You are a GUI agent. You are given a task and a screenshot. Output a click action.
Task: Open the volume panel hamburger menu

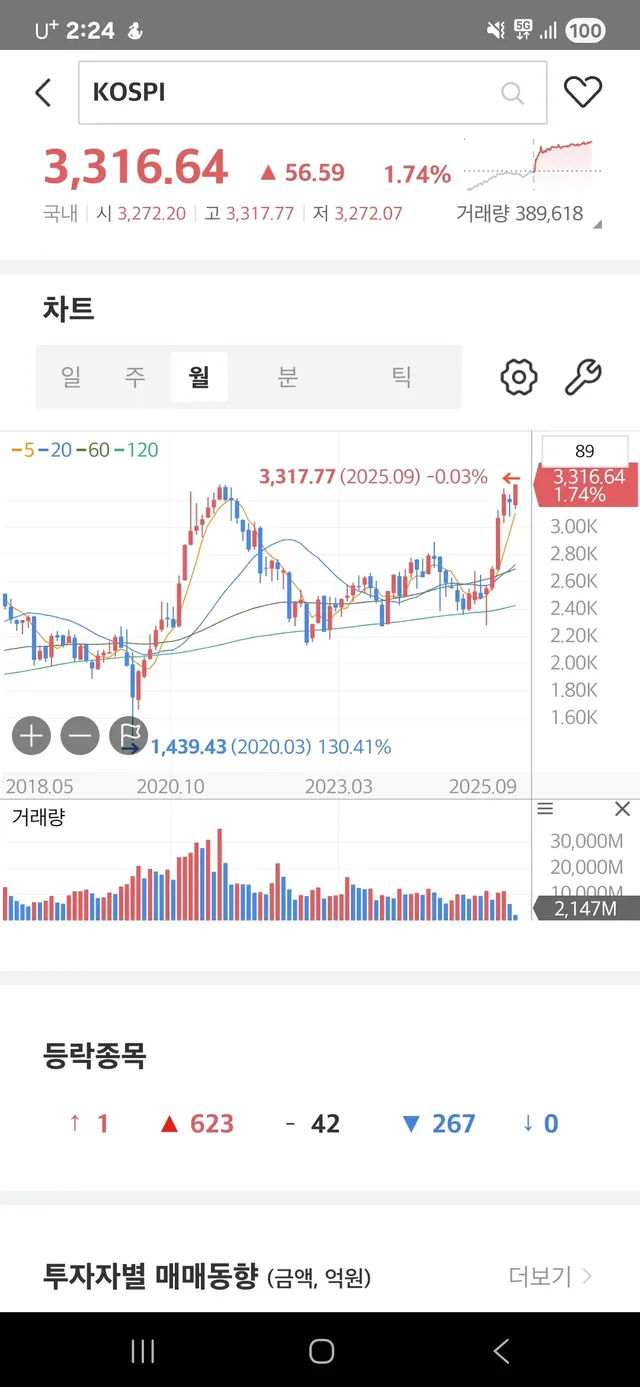(545, 809)
